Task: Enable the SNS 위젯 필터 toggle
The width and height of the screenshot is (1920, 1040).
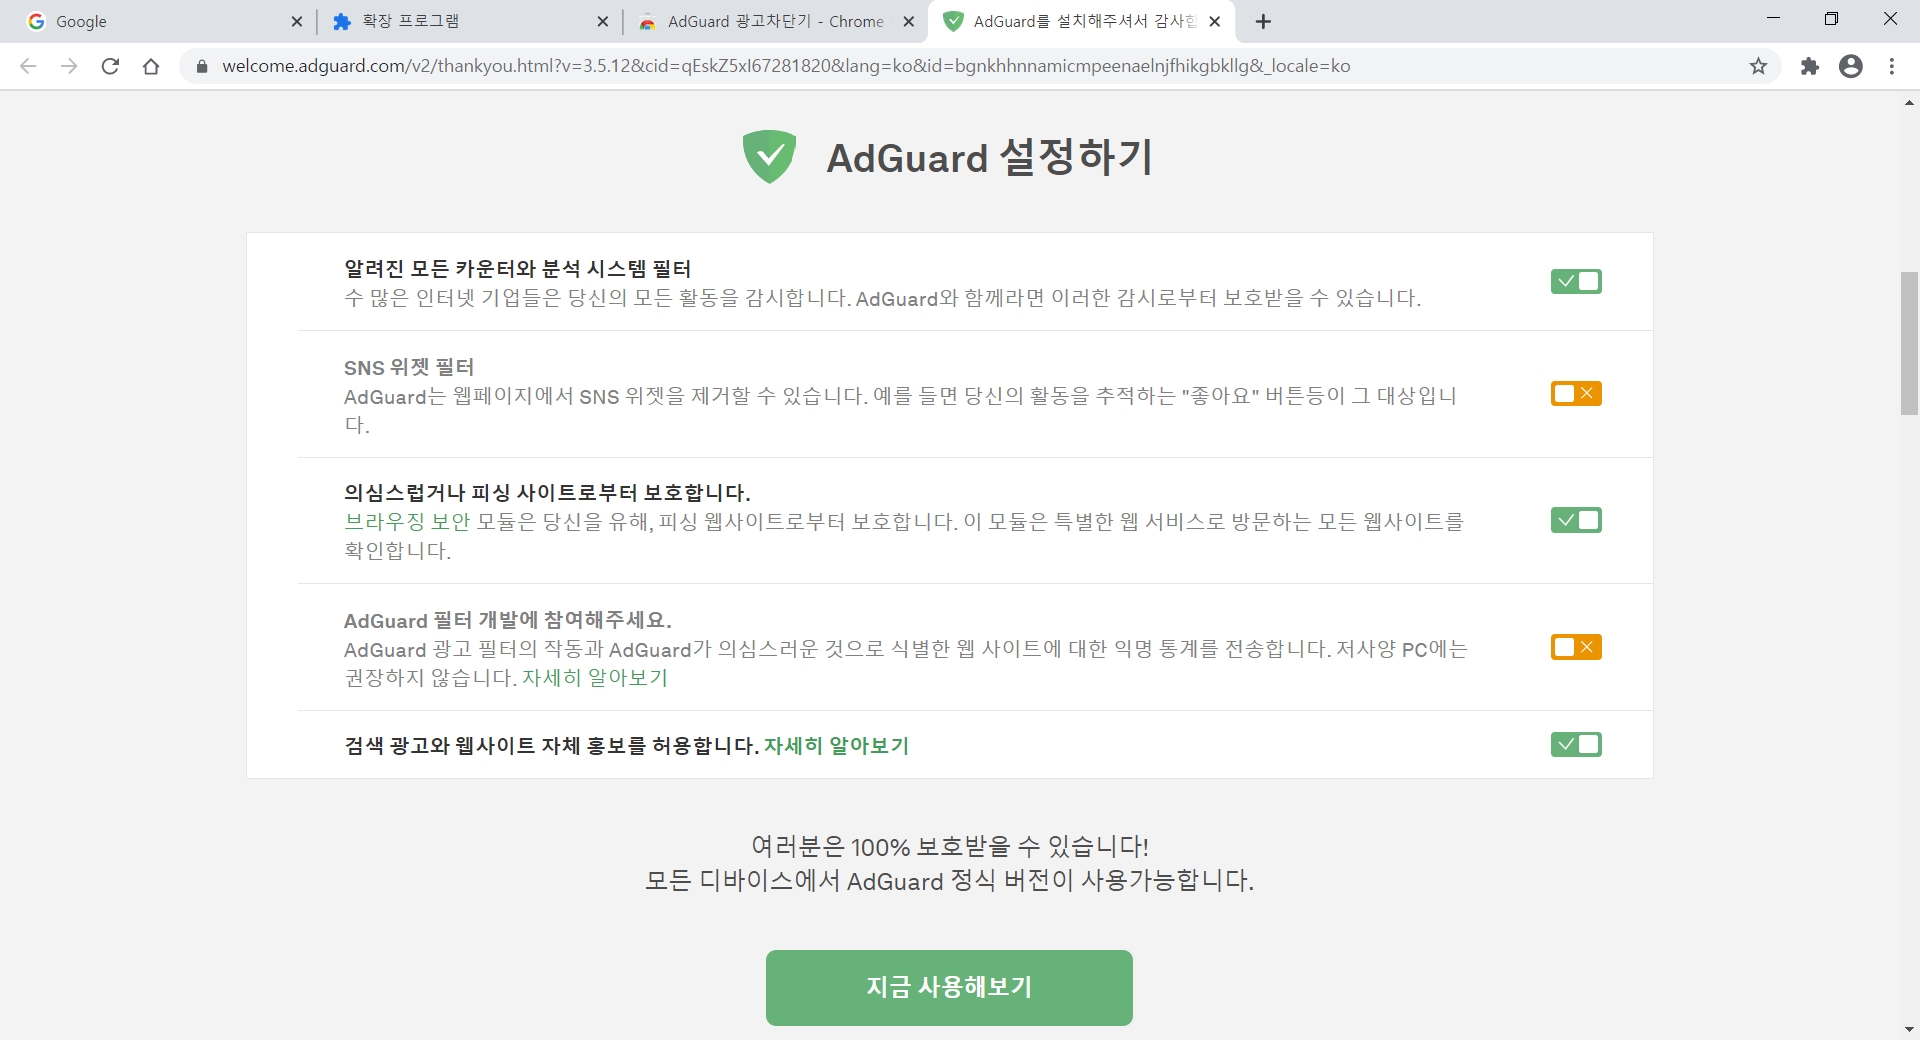Action: point(1576,394)
